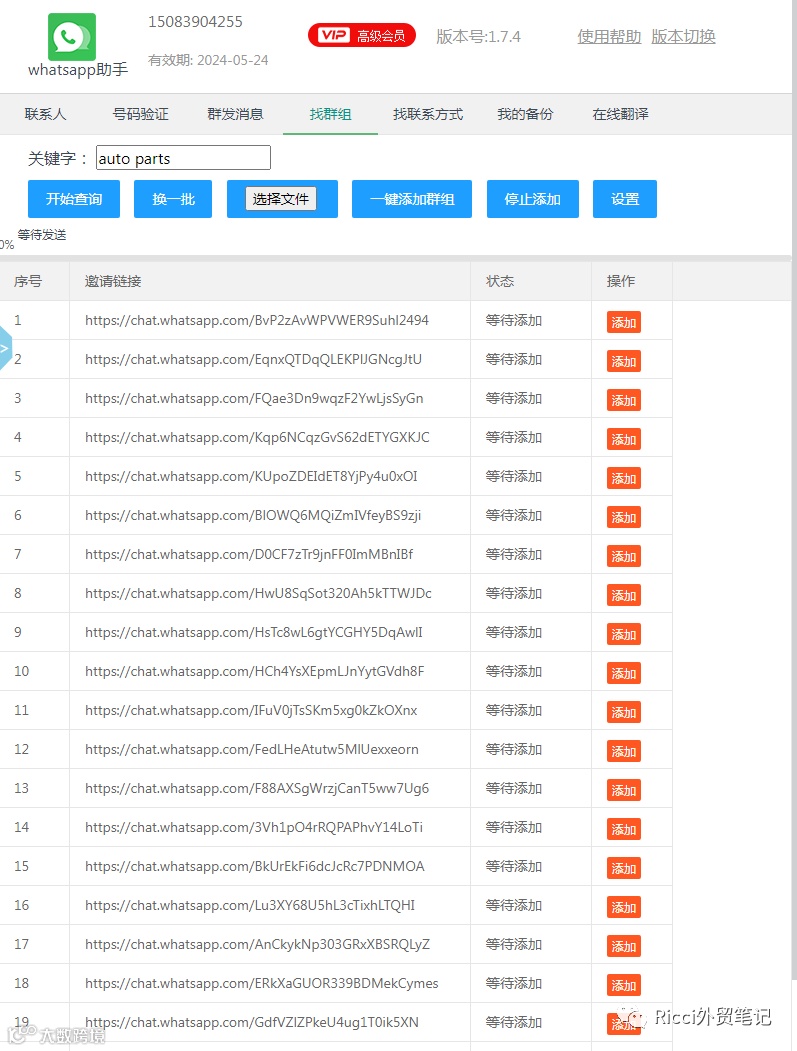Select the link ending Kqp6NCqzGvS62dETYGXKJC

coord(257,437)
